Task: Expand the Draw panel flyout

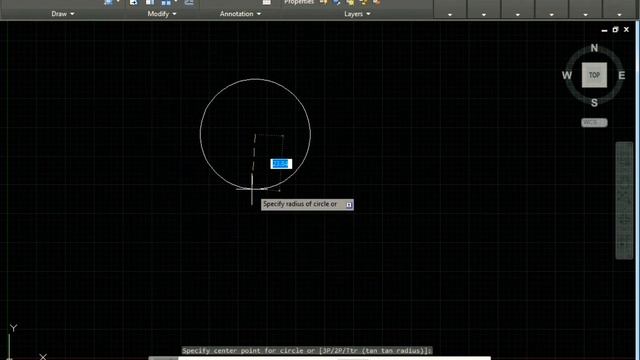Action: pyautogui.click(x=63, y=14)
